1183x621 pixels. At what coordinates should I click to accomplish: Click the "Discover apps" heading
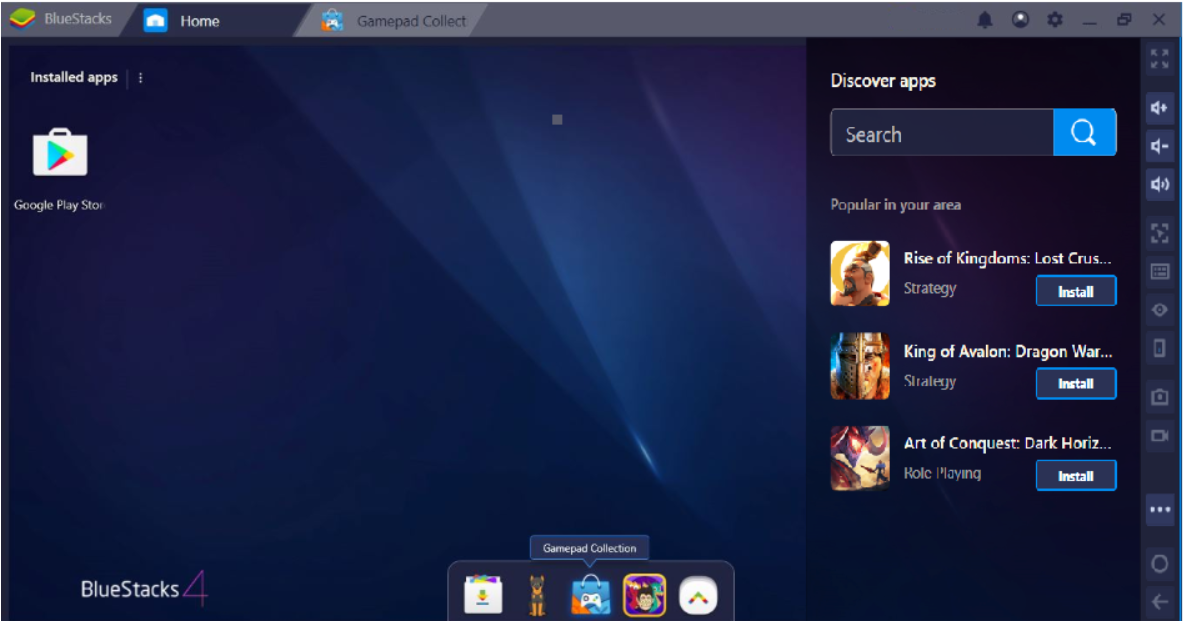pos(883,81)
